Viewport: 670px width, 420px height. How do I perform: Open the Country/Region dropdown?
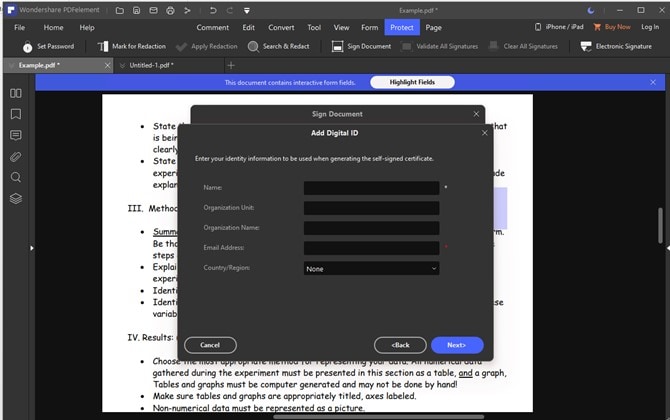click(371, 268)
